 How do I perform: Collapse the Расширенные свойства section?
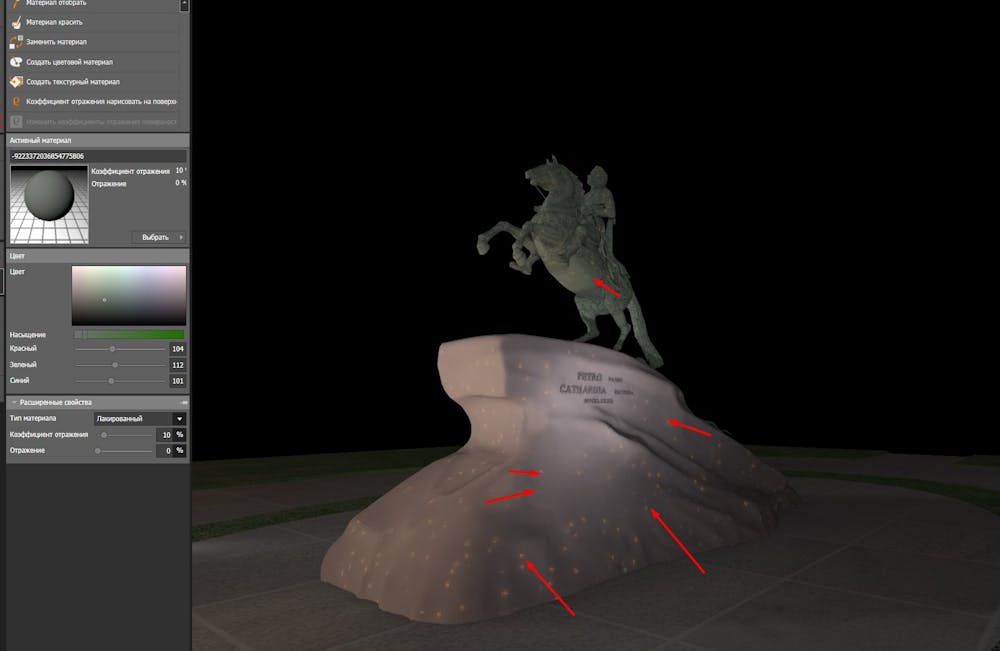(14, 402)
